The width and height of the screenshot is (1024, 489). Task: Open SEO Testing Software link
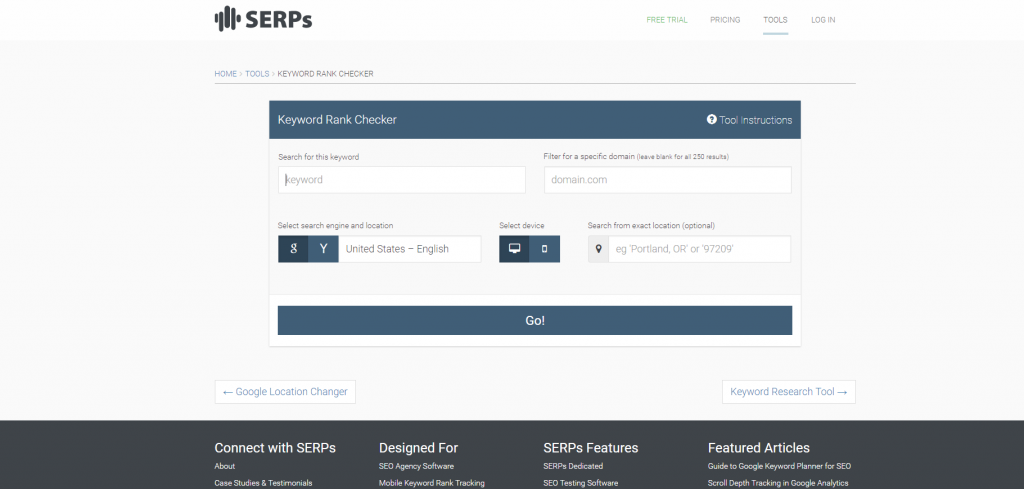point(581,483)
